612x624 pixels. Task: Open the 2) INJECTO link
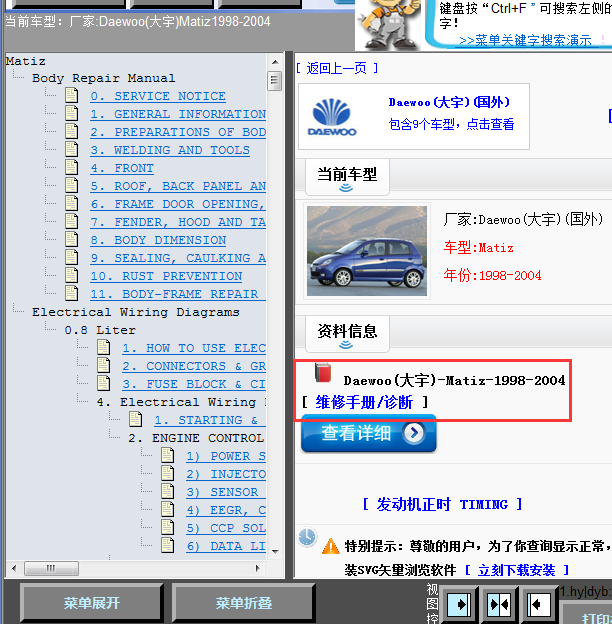(226, 474)
